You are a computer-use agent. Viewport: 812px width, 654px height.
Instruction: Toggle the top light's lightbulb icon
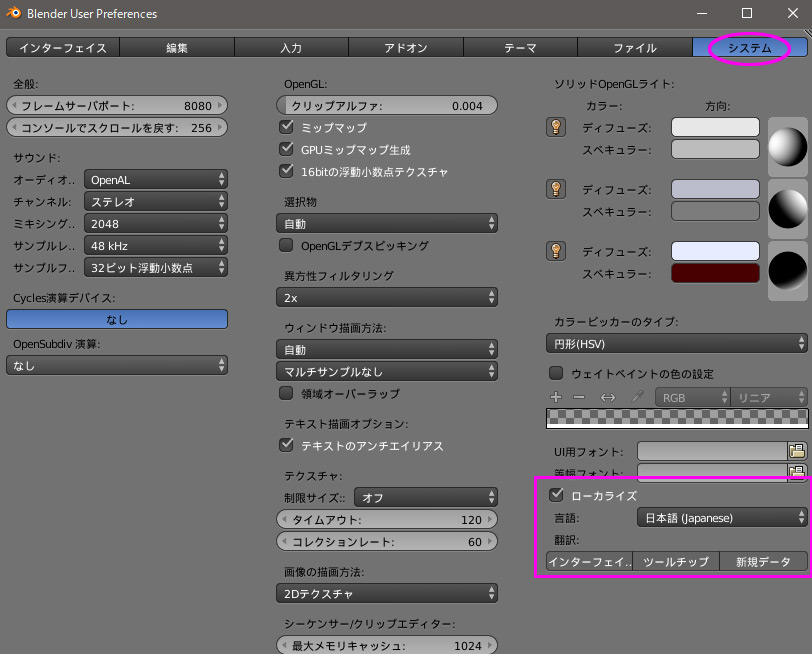click(x=556, y=127)
